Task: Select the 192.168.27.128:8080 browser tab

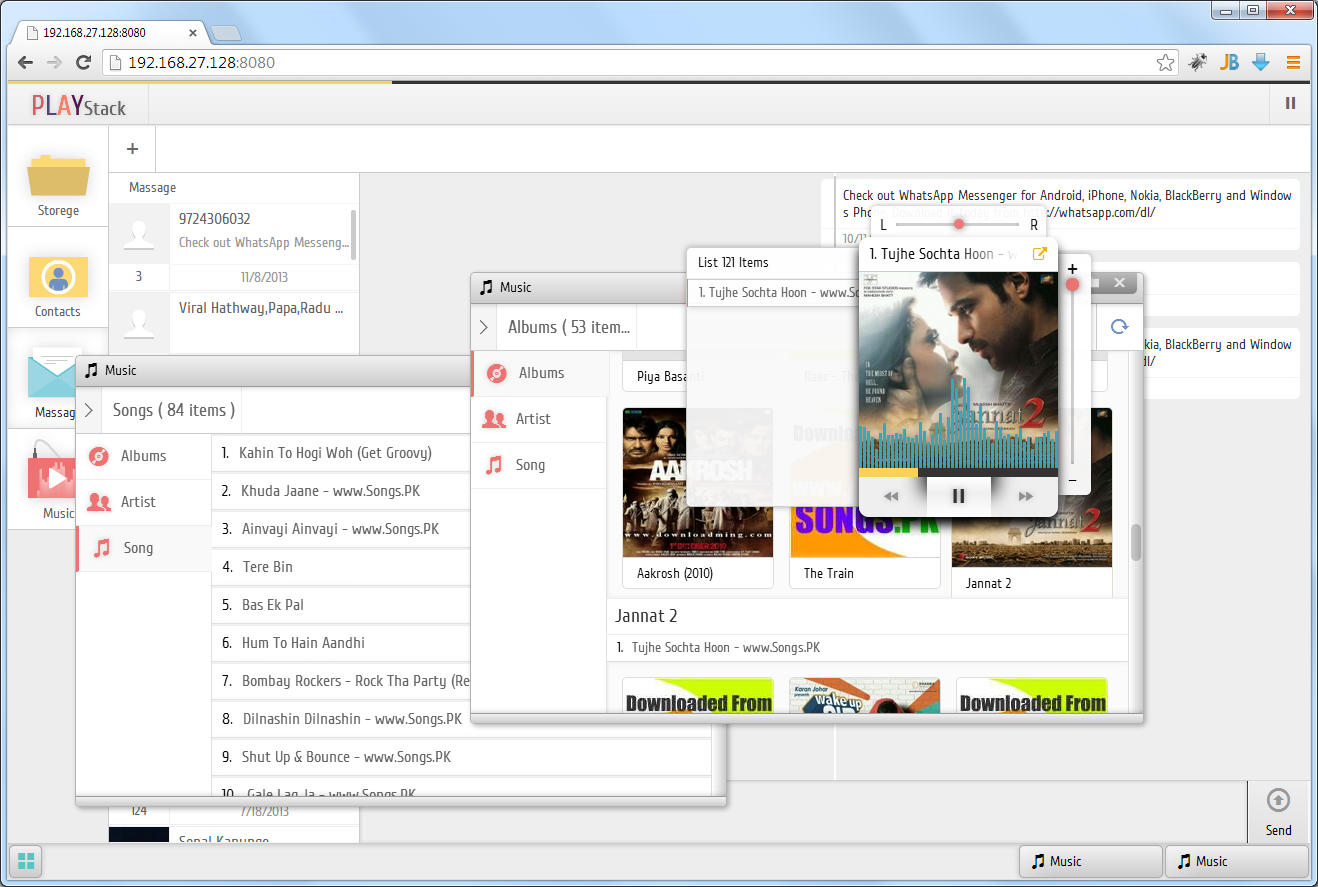Action: 110,32
